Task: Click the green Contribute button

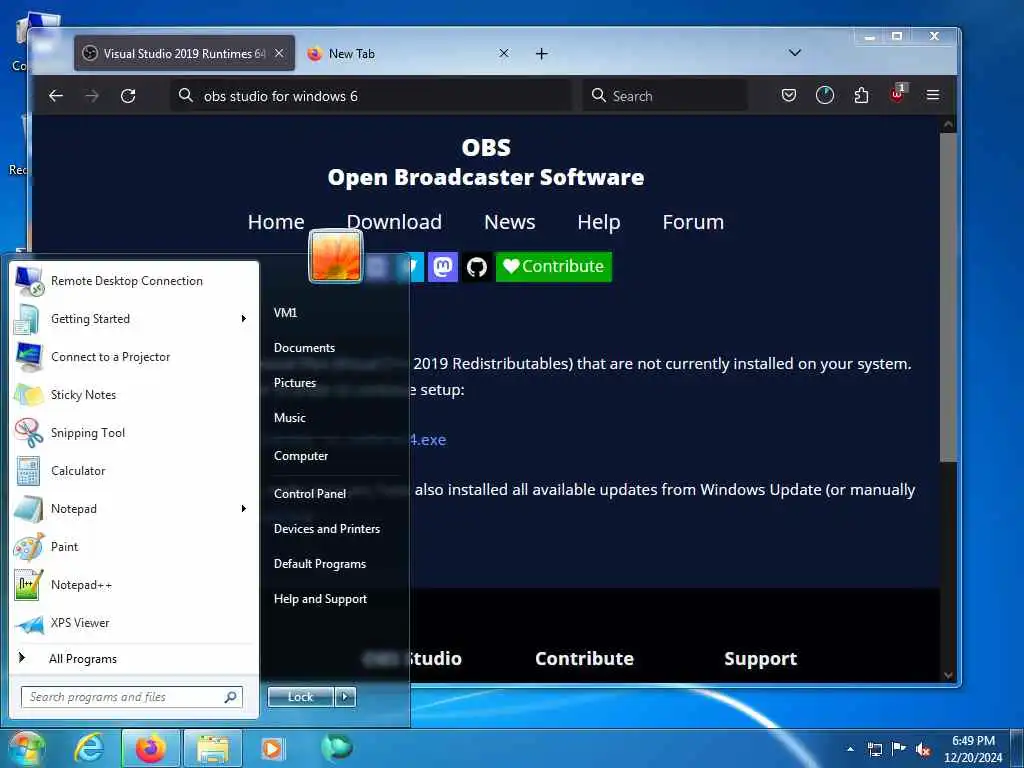Action: point(554,266)
